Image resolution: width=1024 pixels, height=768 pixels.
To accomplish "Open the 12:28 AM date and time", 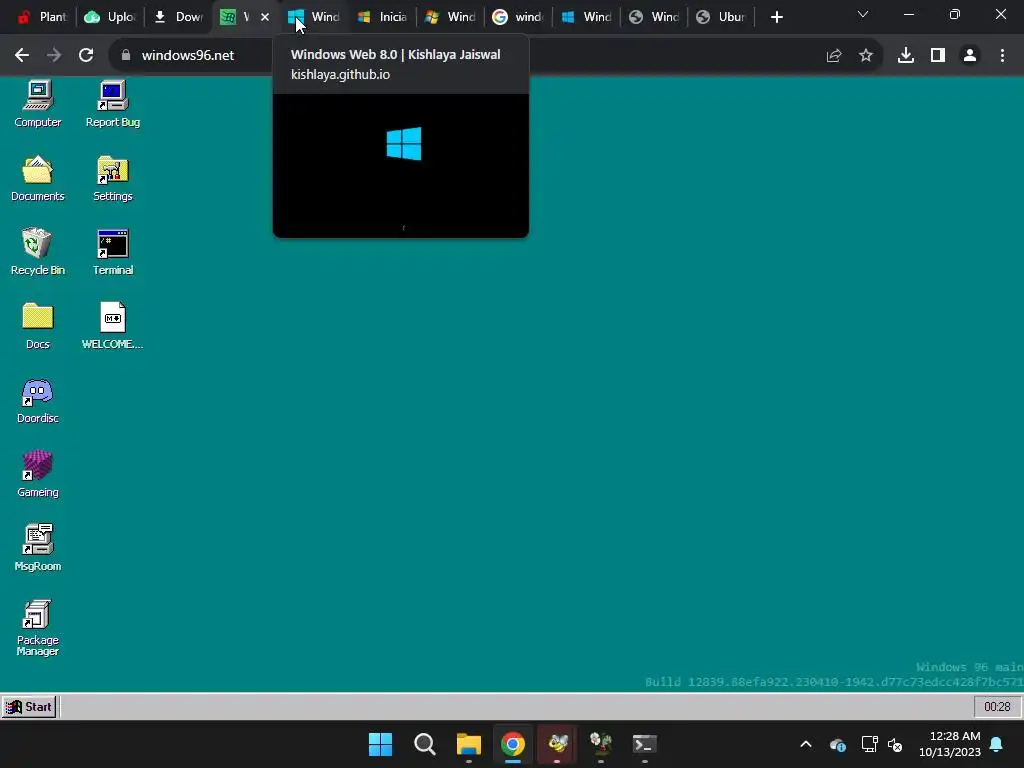I will pyautogui.click(x=950, y=744).
